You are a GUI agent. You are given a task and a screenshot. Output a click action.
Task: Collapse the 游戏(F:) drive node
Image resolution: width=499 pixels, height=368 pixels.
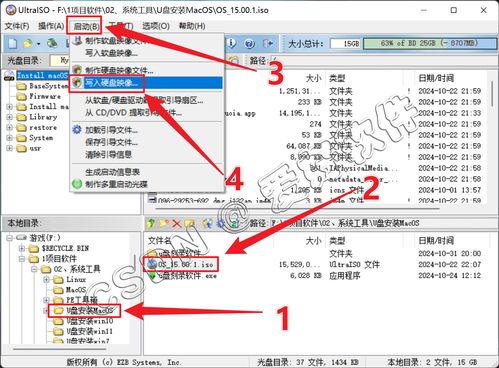10,238
